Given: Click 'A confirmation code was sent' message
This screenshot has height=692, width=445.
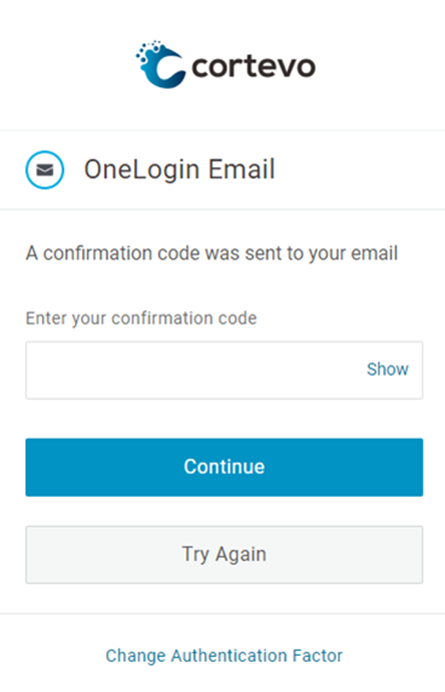Looking at the screenshot, I should [x=212, y=254].
